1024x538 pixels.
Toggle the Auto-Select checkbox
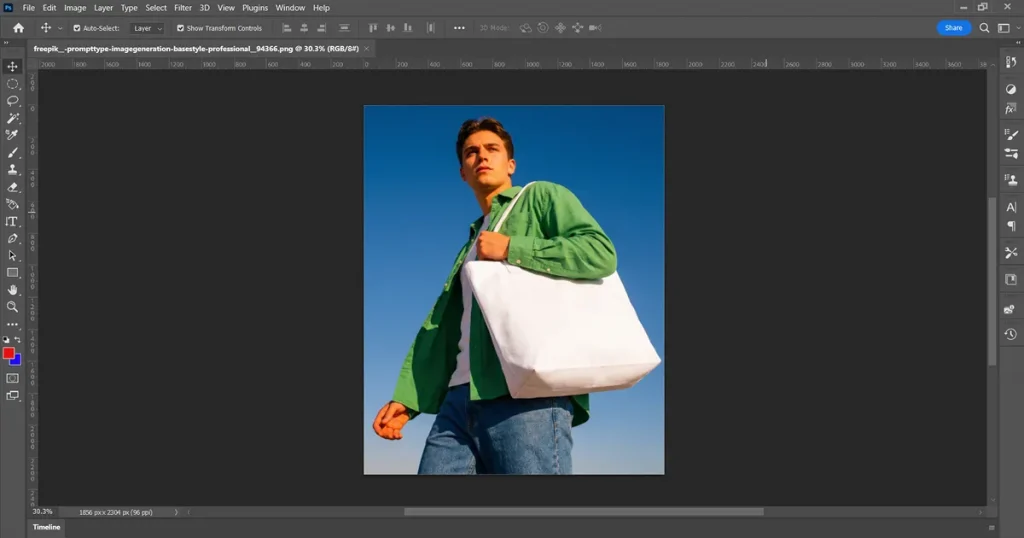(x=76, y=29)
